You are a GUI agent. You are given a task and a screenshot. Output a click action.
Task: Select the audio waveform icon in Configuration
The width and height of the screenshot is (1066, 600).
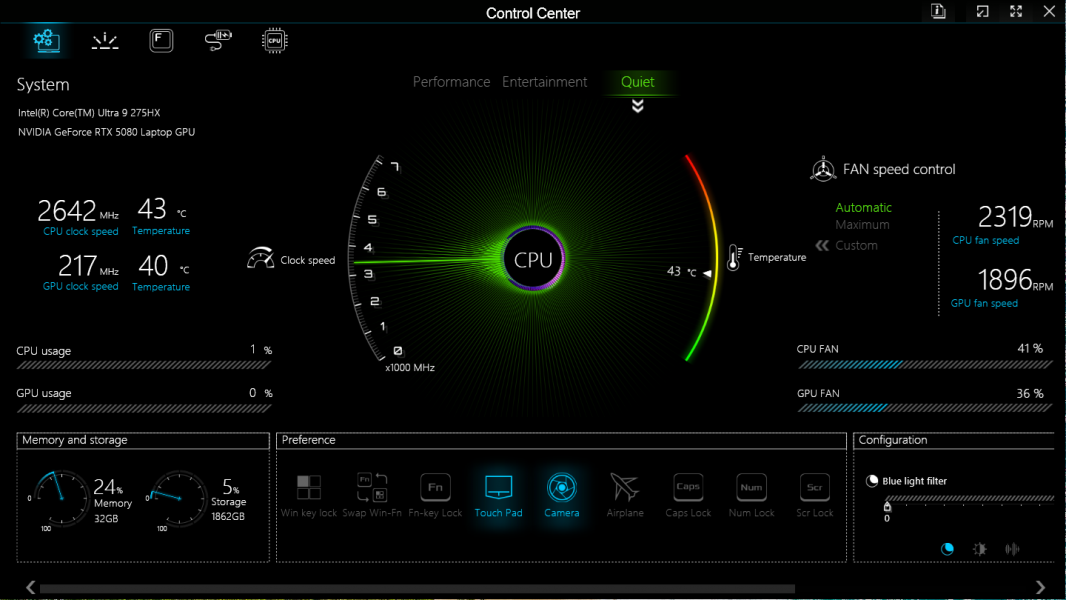[x=1012, y=549]
